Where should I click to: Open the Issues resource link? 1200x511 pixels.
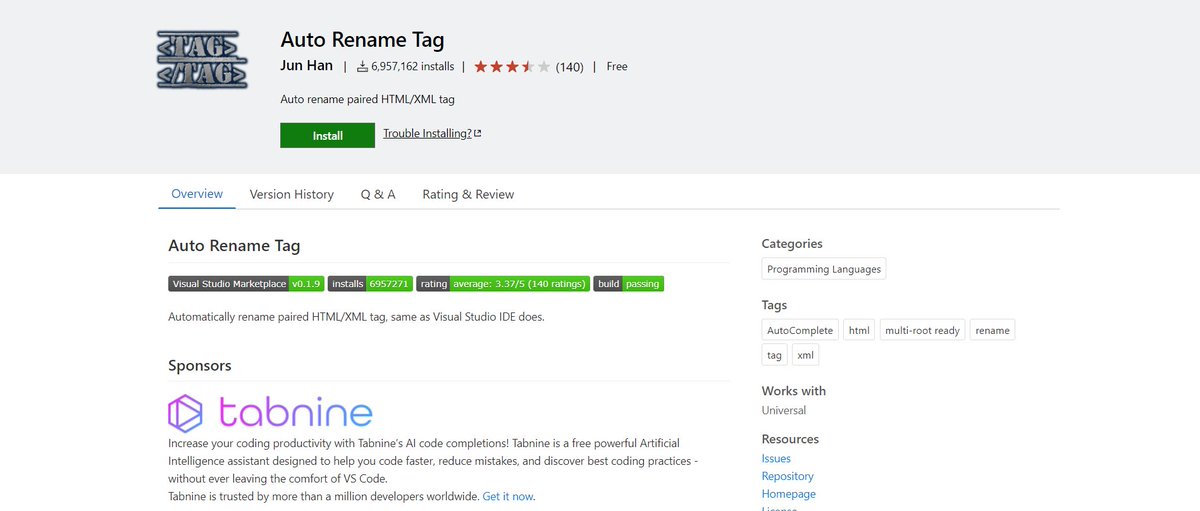tap(776, 458)
